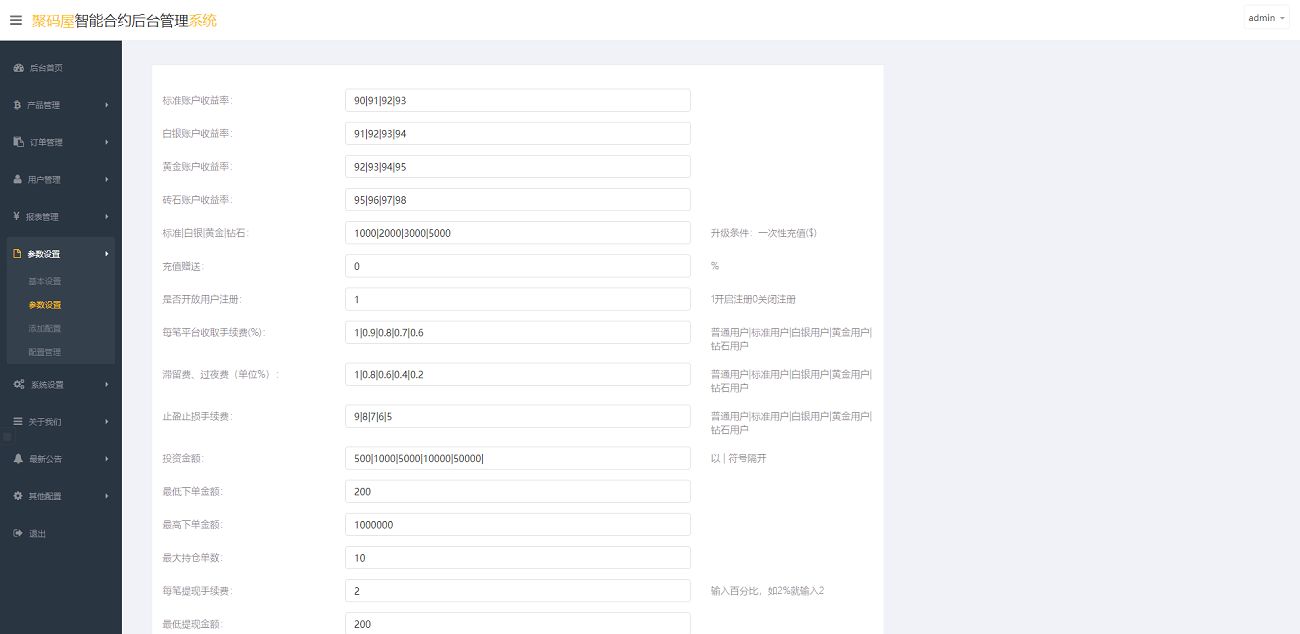1300x634 pixels.
Task: Select the highlighted 参数设置 submenu link
Action: click(45, 305)
